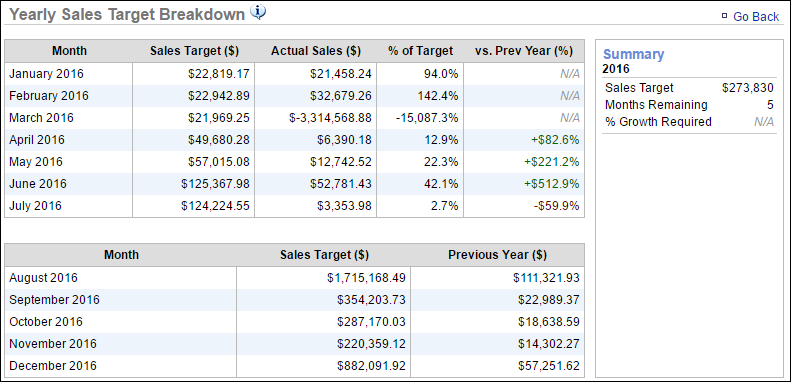Click the % of Target column header
Image resolution: width=792 pixels, height=382 pixels.
[x=420, y=51]
